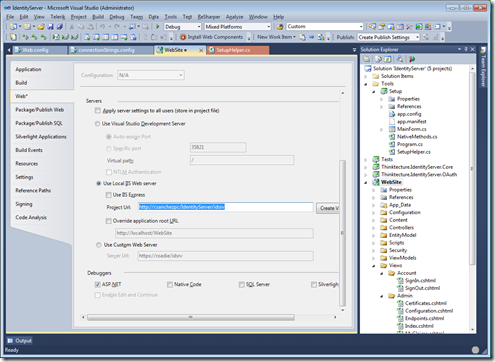495x362 pixels.
Task: Select the Use Local IIS Web server option
Action: tap(98, 183)
